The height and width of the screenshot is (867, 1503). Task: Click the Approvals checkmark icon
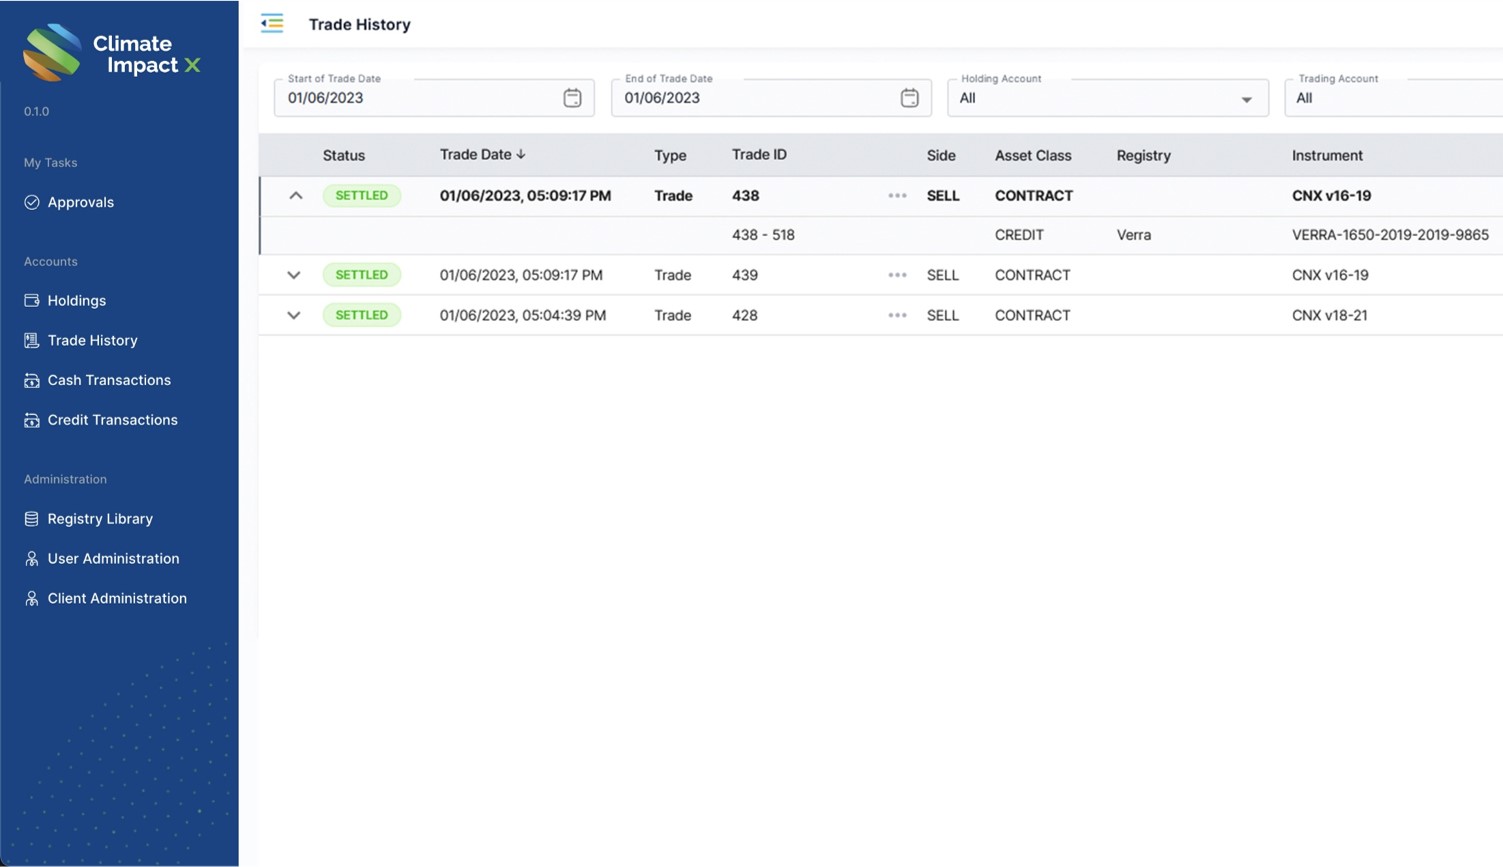coord(32,202)
